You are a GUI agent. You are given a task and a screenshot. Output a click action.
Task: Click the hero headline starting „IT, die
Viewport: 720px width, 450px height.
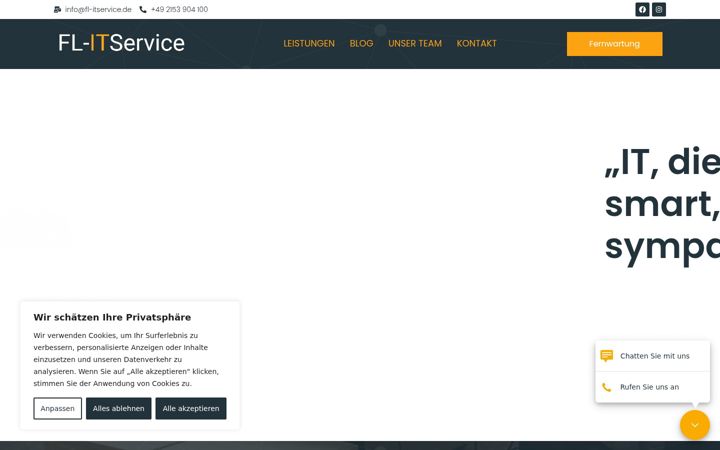click(x=662, y=205)
